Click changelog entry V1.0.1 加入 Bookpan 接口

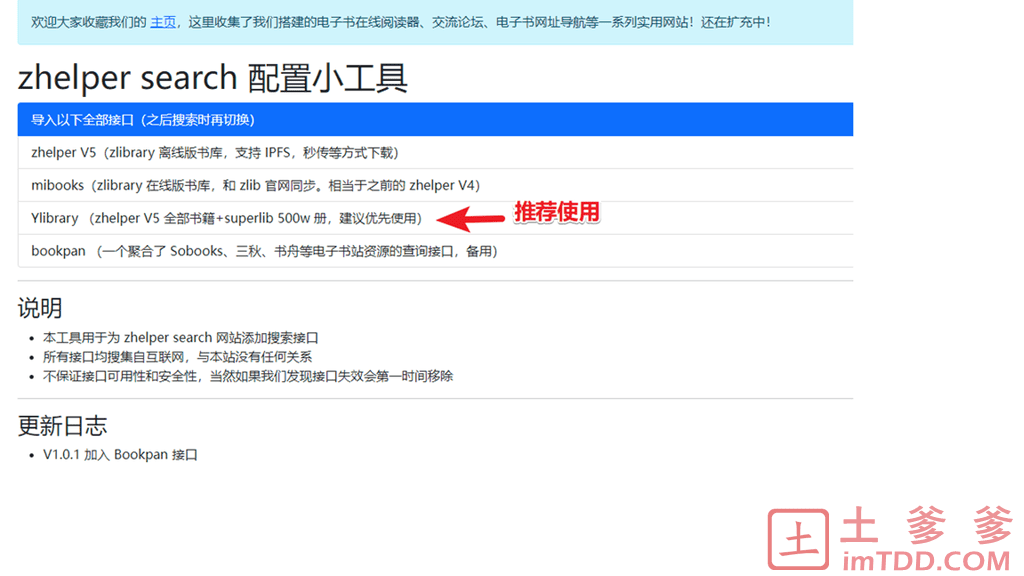pos(120,455)
